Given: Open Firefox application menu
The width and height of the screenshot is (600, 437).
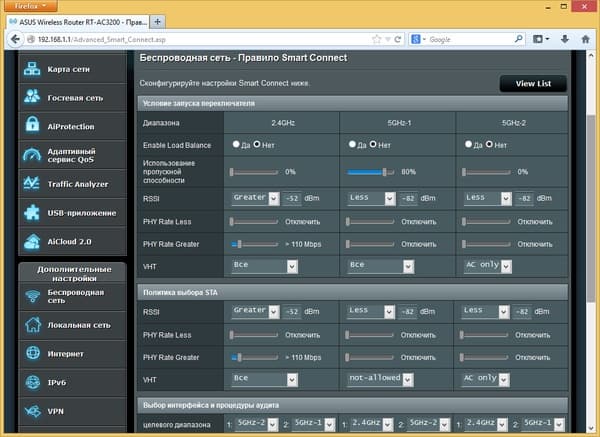Looking at the screenshot, I should click(x=30, y=5).
